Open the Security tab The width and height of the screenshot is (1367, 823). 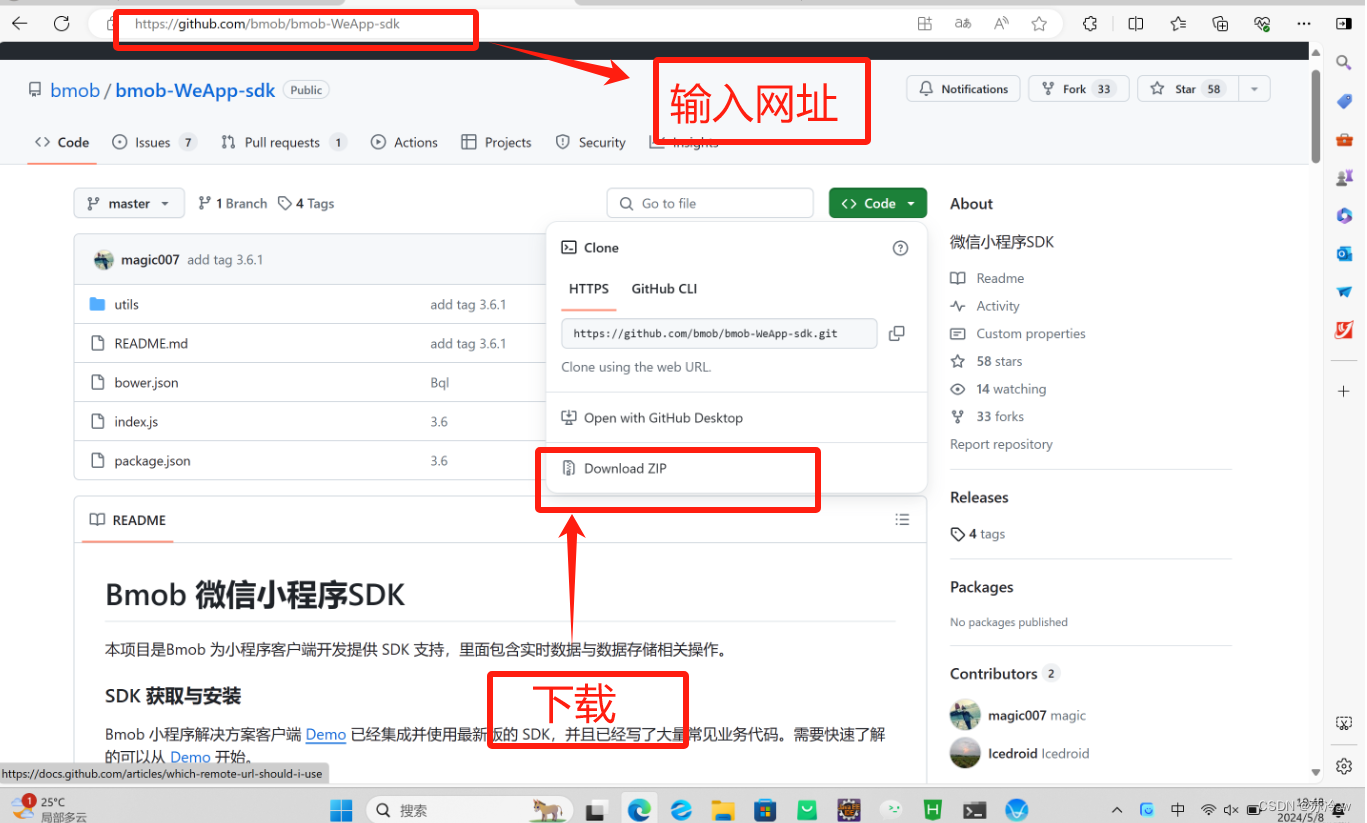click(590, 142)
